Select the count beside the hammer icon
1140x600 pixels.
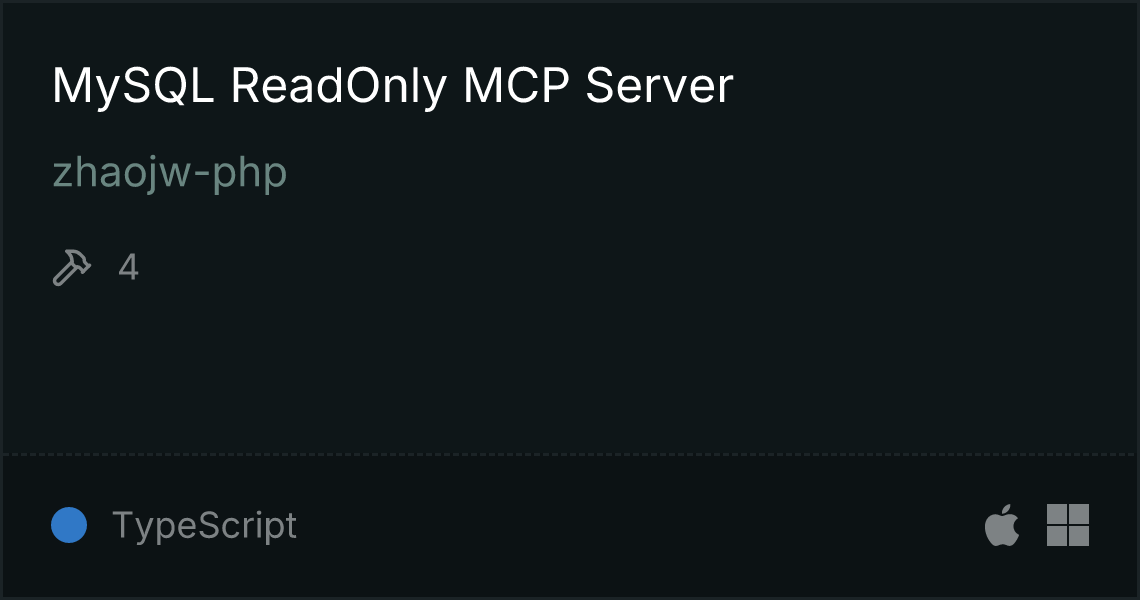(x=129, y=268)
